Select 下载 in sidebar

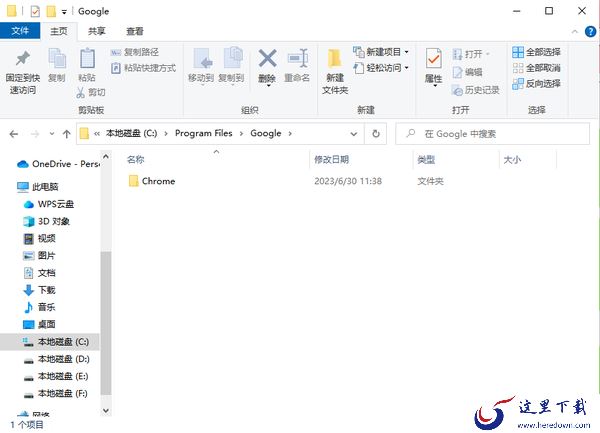tap(39, 290)
